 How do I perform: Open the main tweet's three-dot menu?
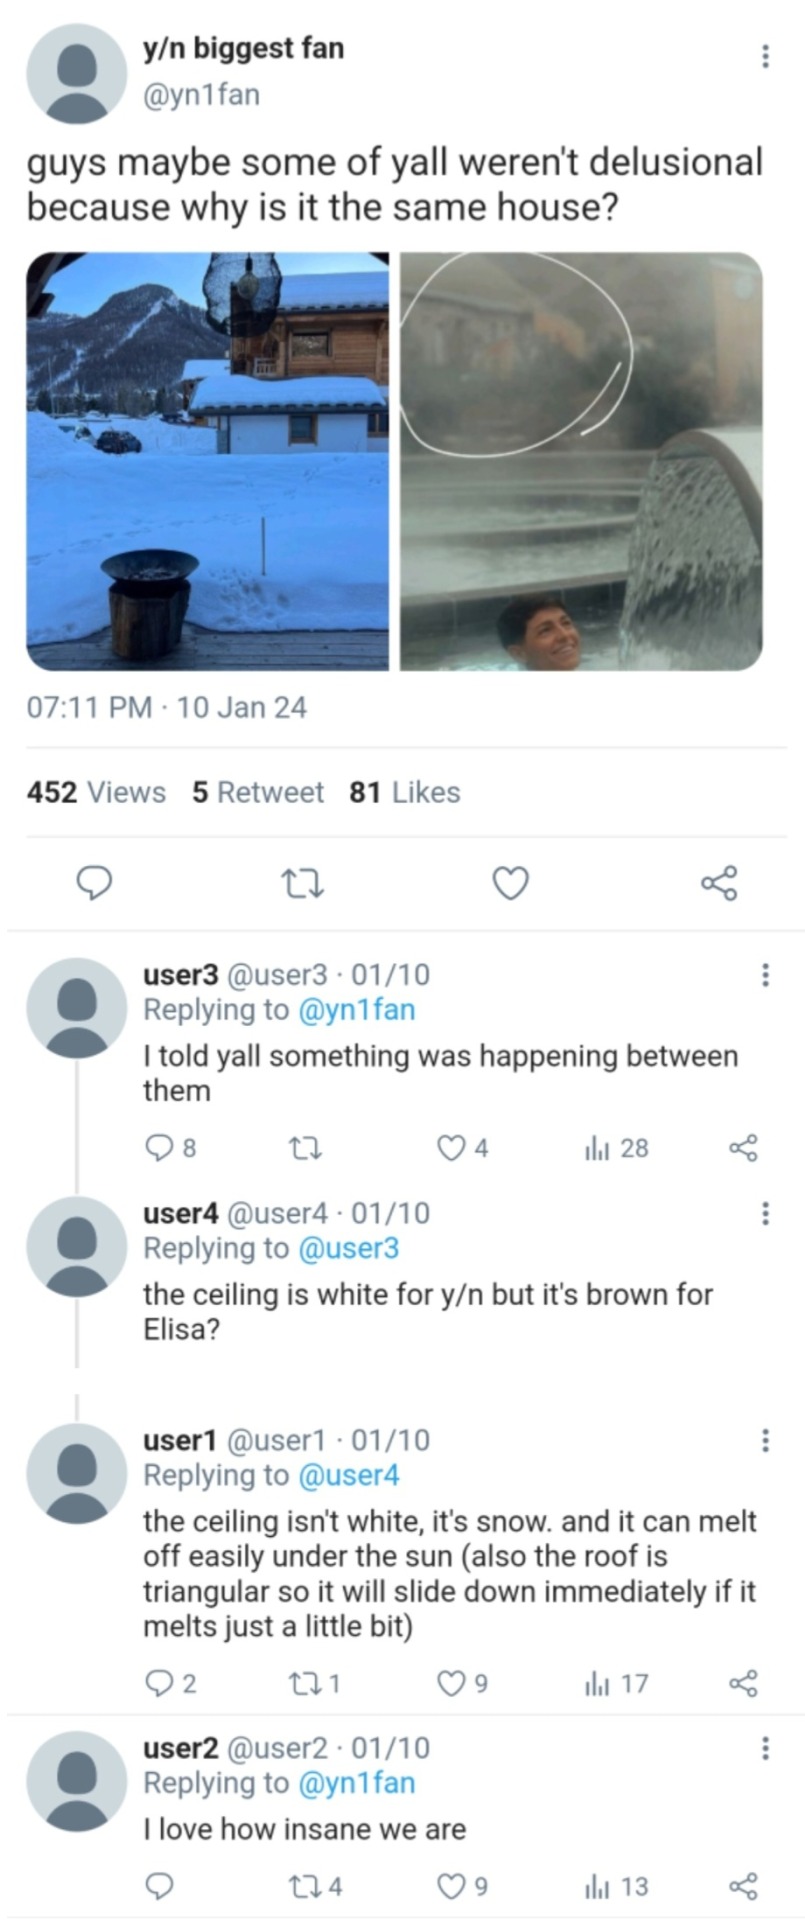click(x=765, y=57)
